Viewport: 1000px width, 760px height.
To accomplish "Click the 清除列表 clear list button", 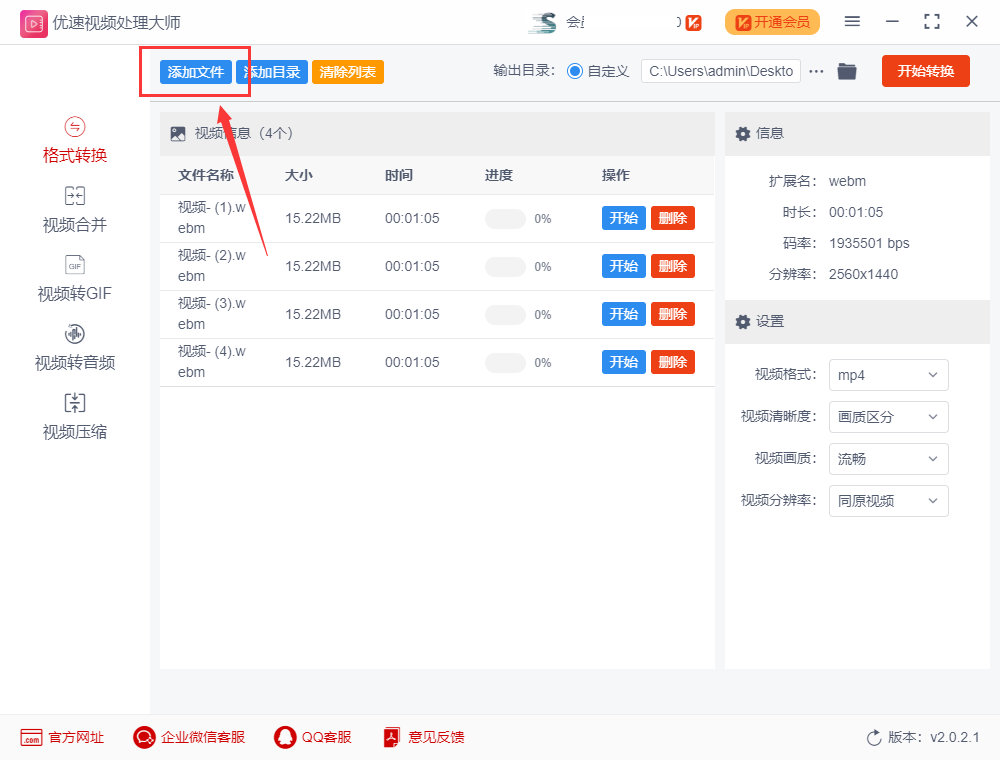I will (347, 72).
